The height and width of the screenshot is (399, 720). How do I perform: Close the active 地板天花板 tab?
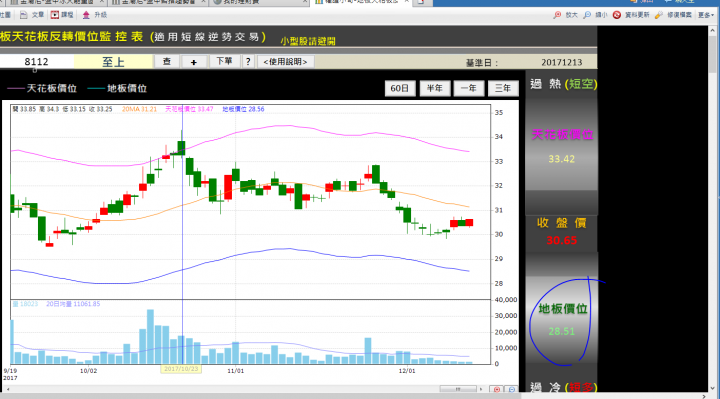(x=407, y=2)
